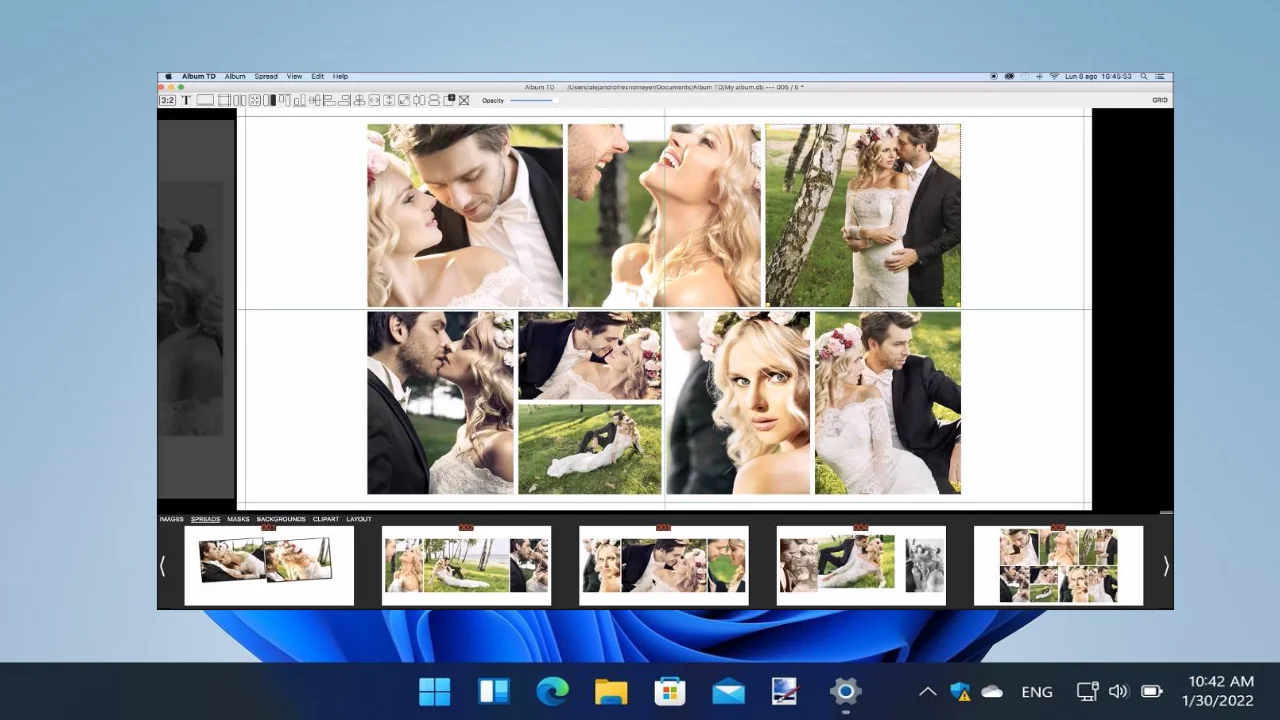This screenshot has height=720, width=1280.
Task: Click the diagonal arrow expand icon
Action: point(404,100)
